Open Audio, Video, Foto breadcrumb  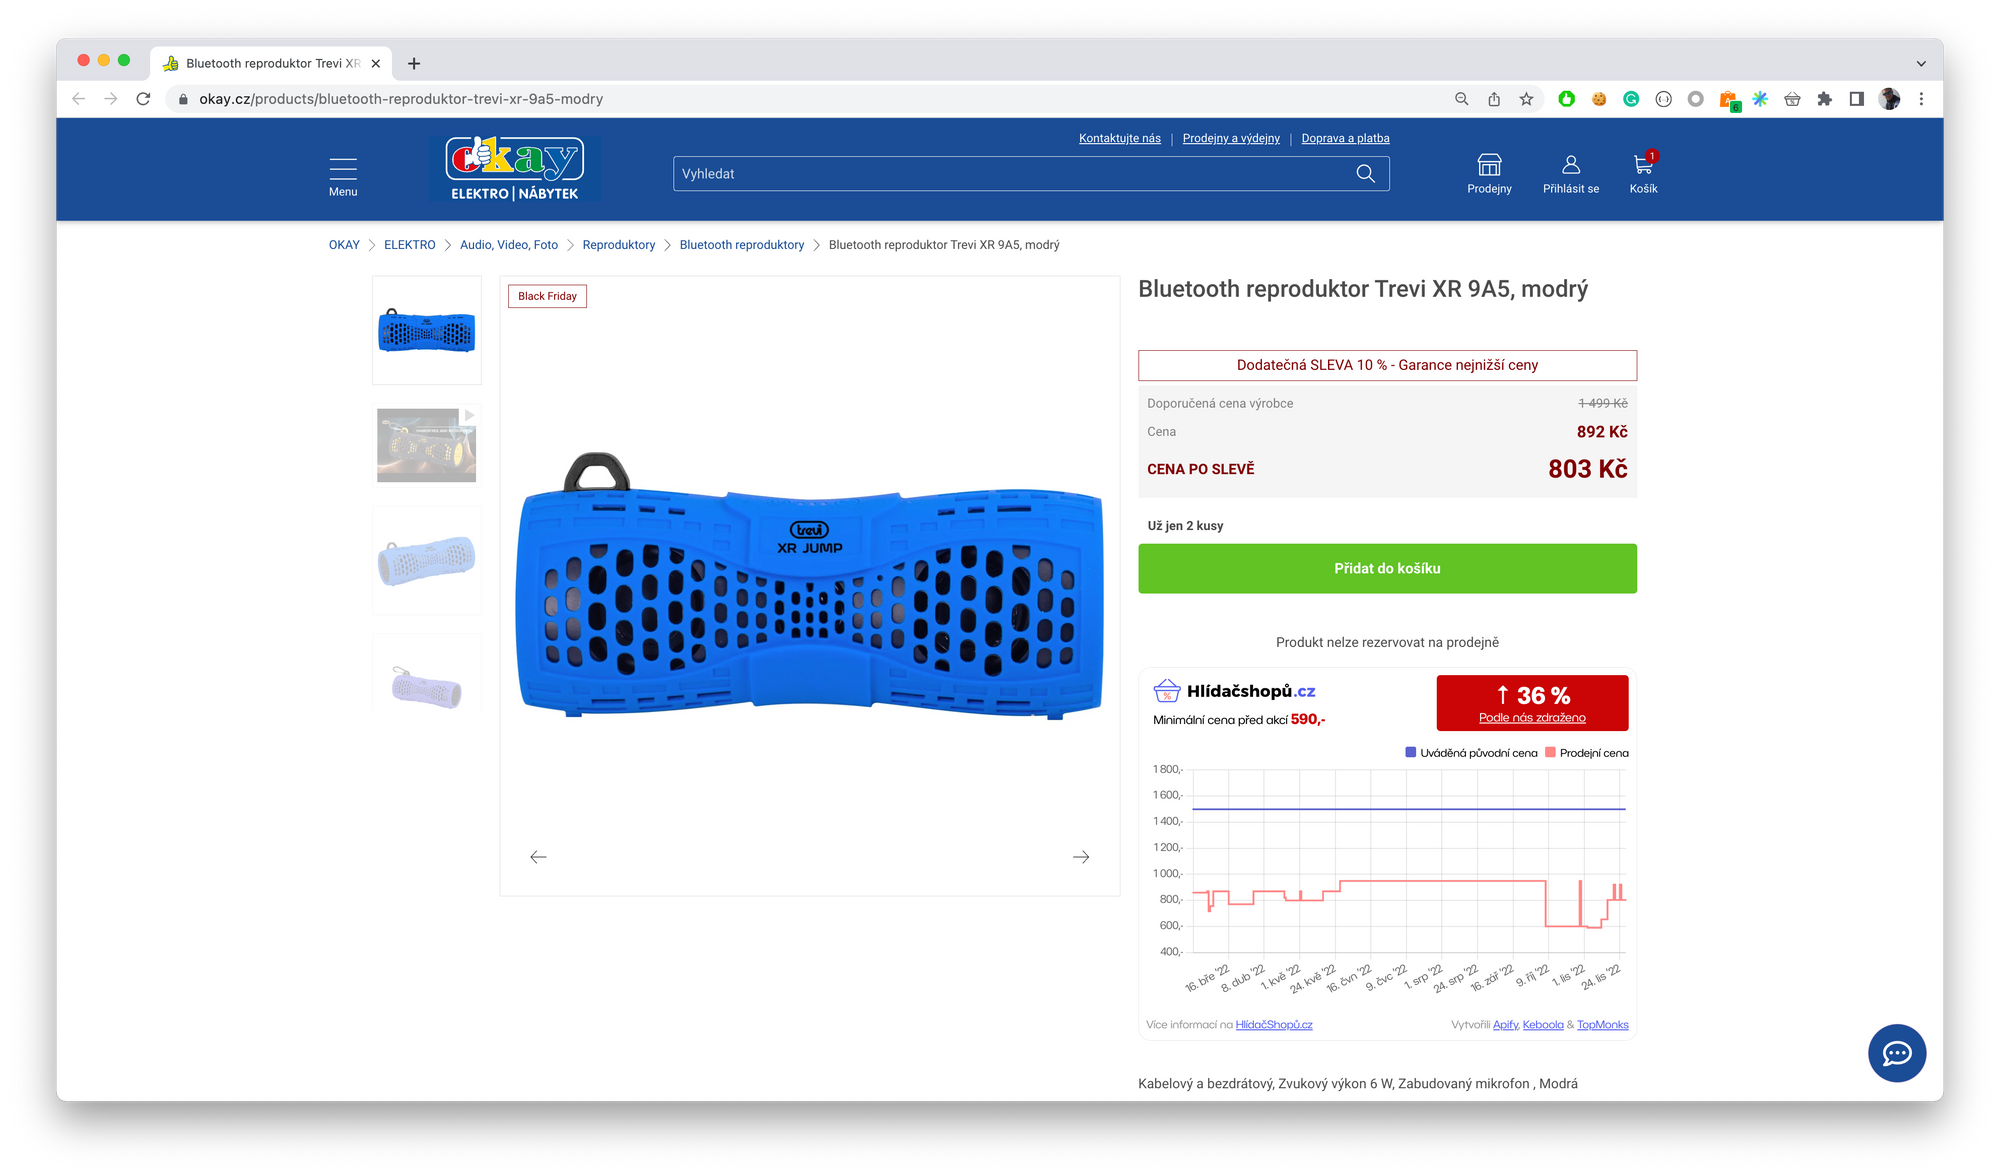(509, 245)
